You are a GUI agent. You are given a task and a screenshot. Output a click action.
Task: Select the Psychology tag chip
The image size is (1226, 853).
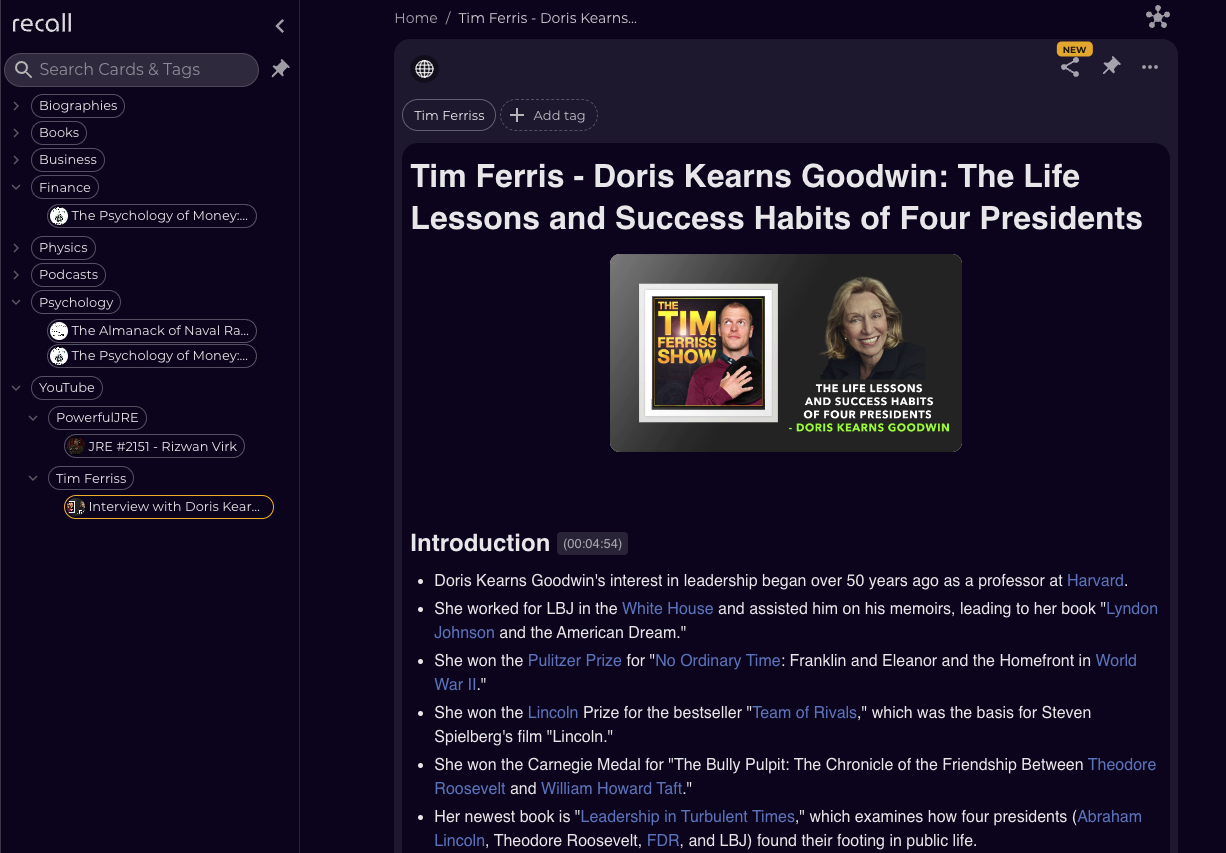click(x=76, y=302)
